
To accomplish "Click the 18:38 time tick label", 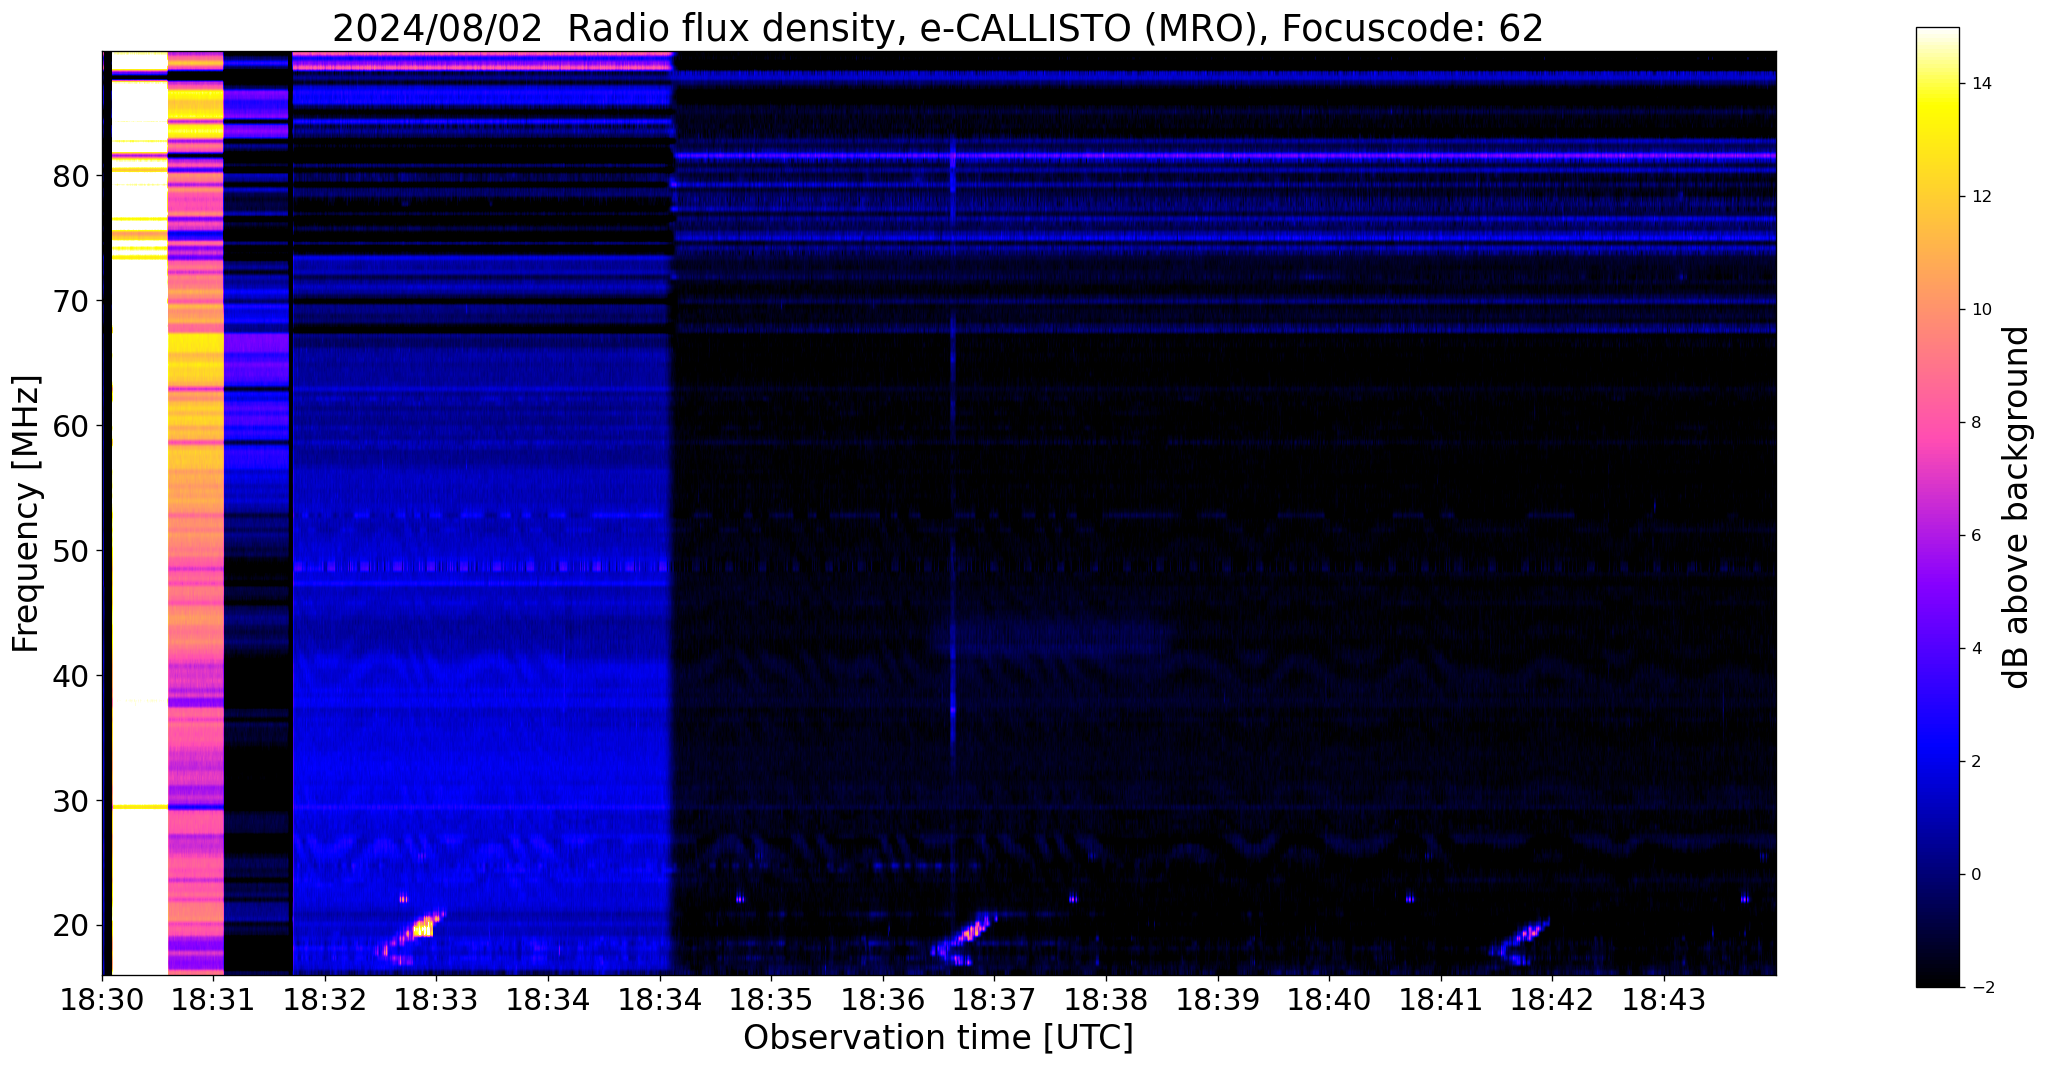I will tap(1106, 1001).
